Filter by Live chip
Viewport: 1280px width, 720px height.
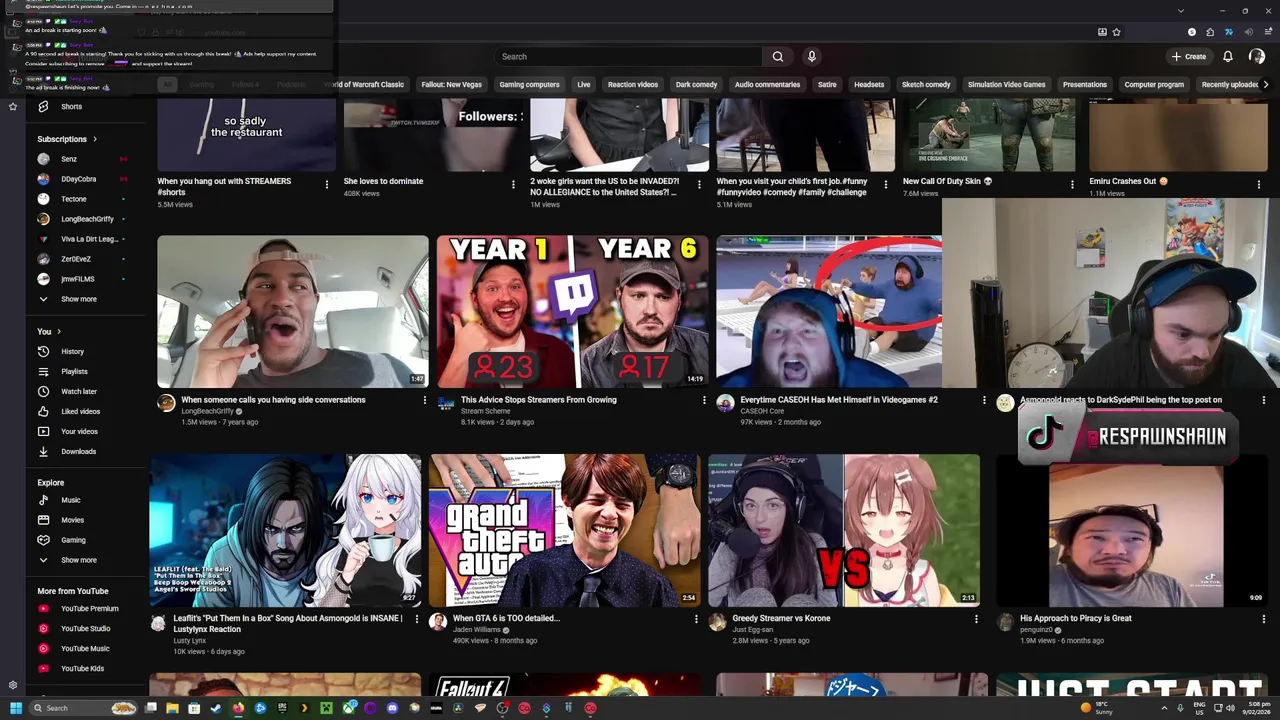point(583,85)
